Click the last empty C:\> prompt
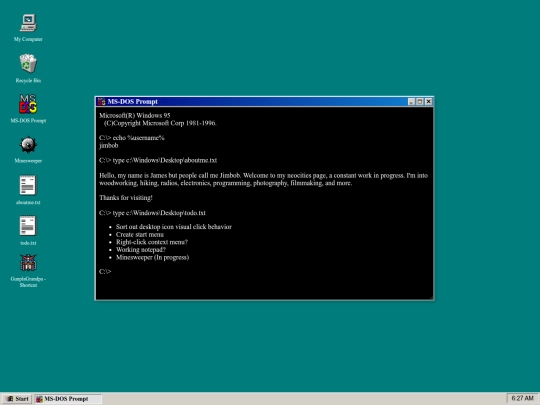The width and height of the screenshot is (540, 405). point(105,272)
